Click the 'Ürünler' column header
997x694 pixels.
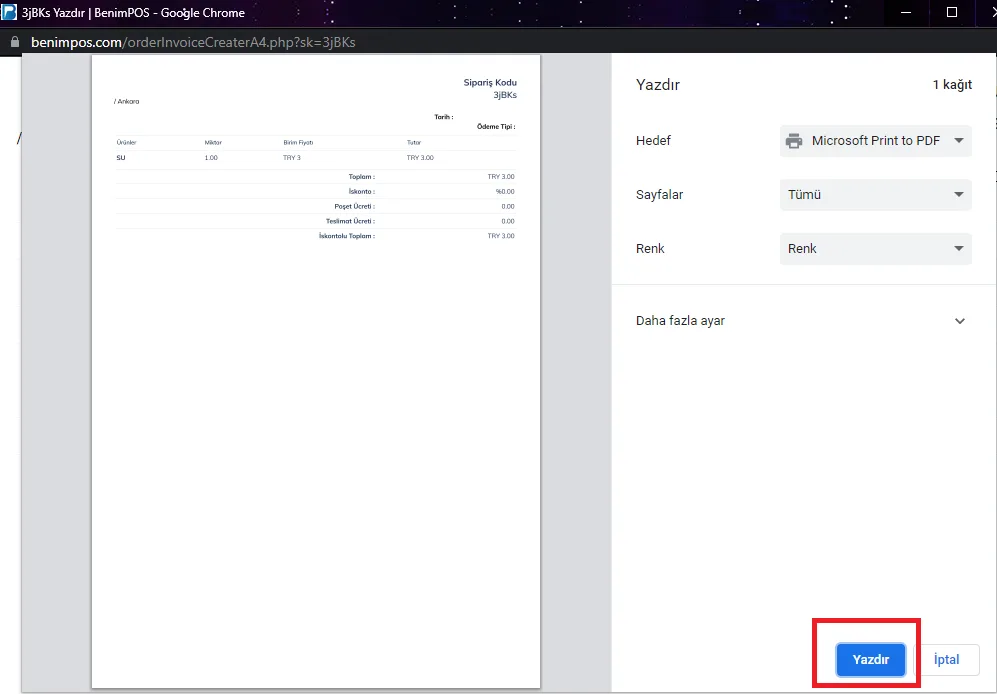[127, 142]
